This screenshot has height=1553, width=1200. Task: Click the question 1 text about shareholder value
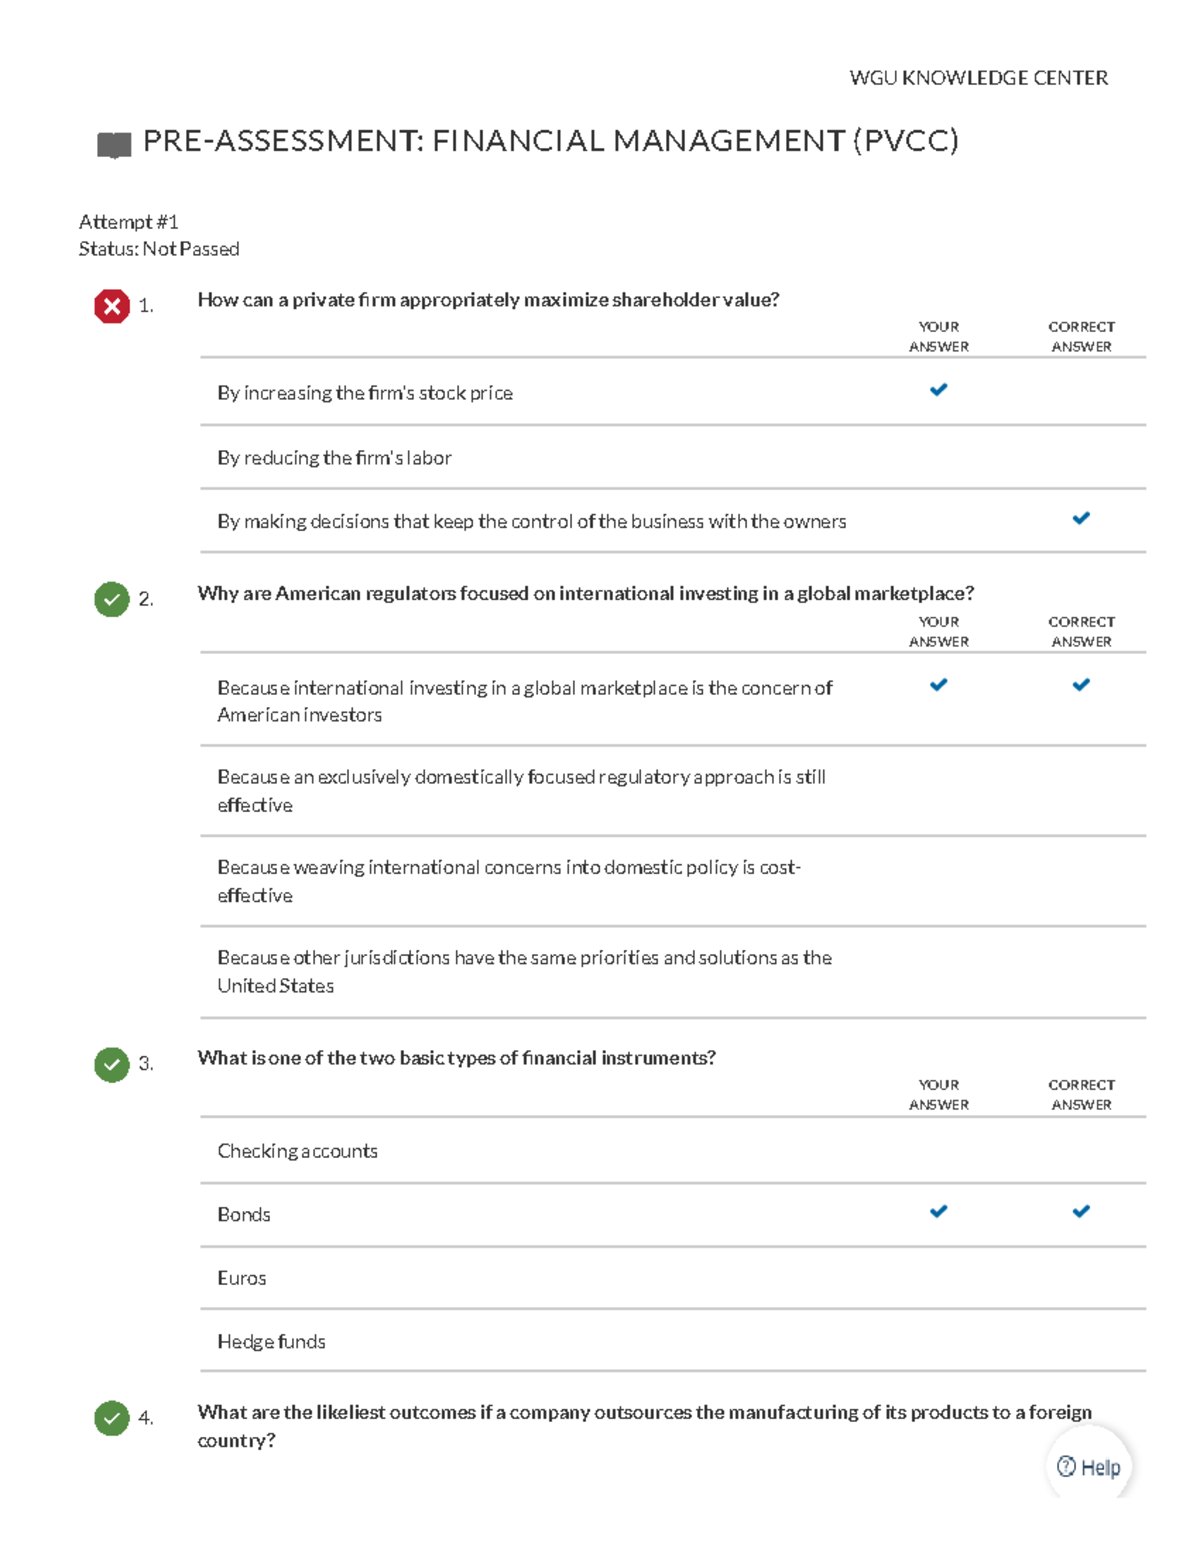(488, 300)
